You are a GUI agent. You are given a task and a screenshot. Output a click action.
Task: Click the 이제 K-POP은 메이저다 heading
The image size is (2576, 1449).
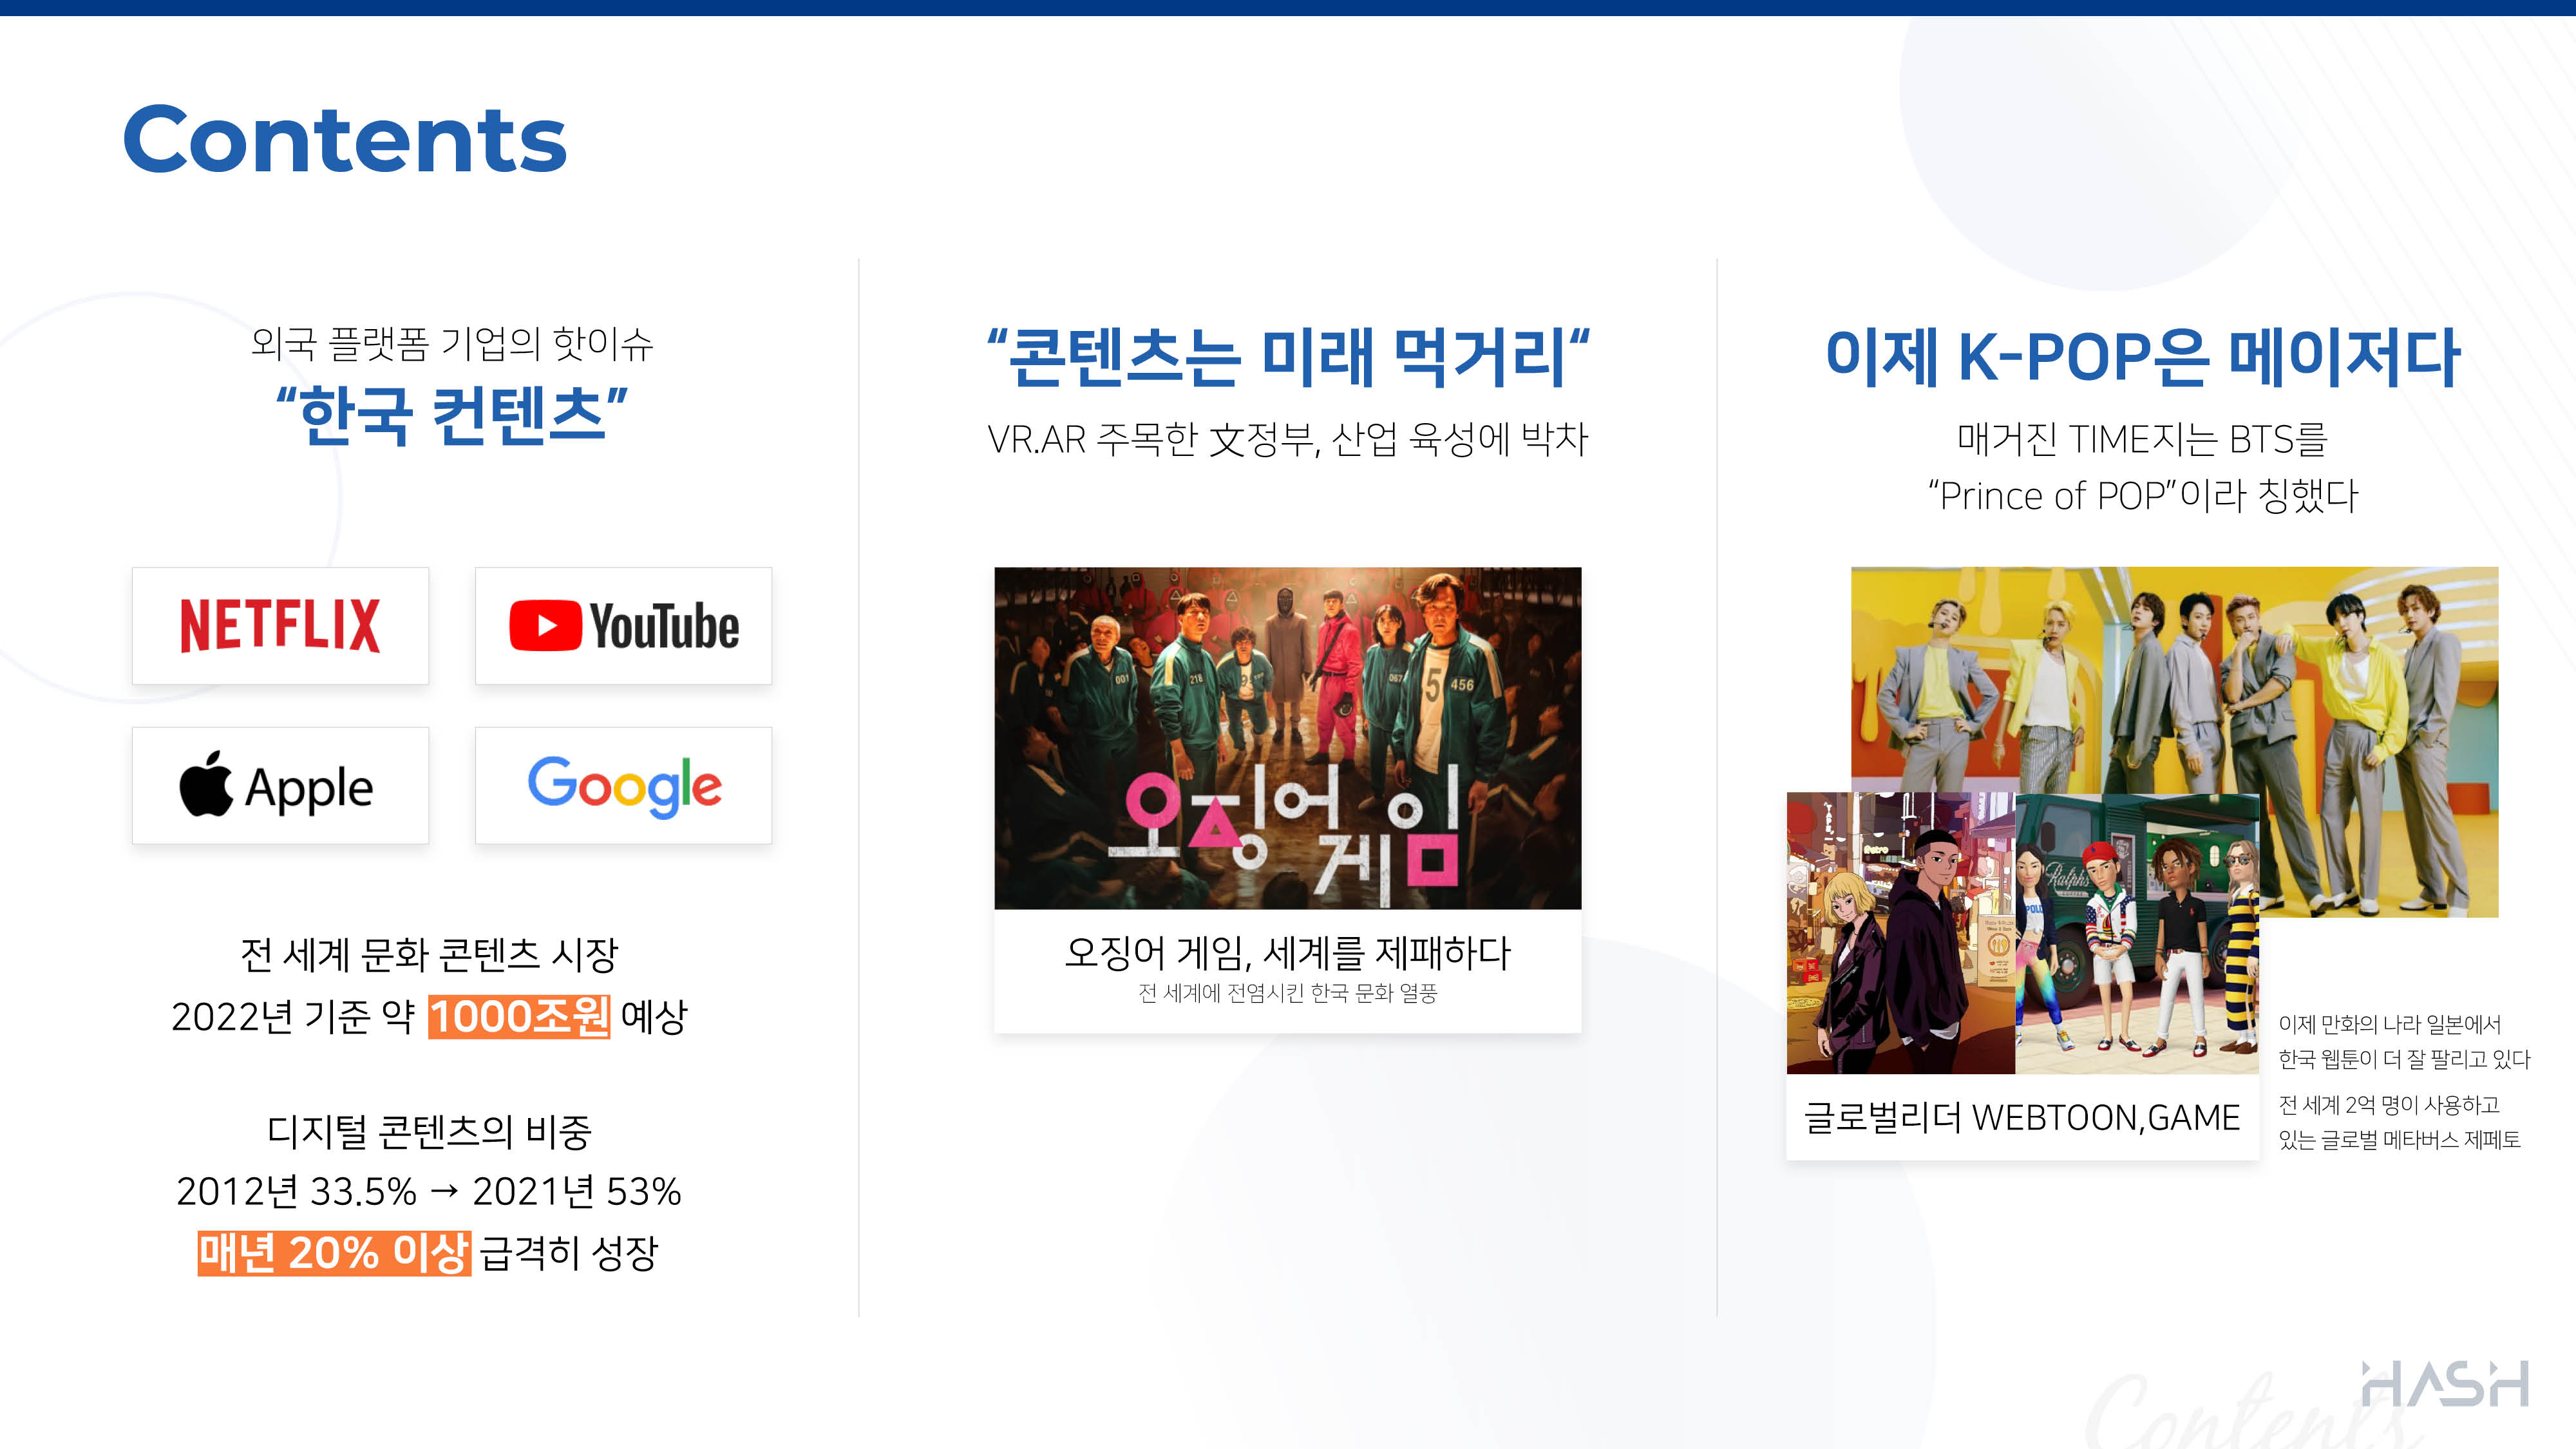(2143, 357)
